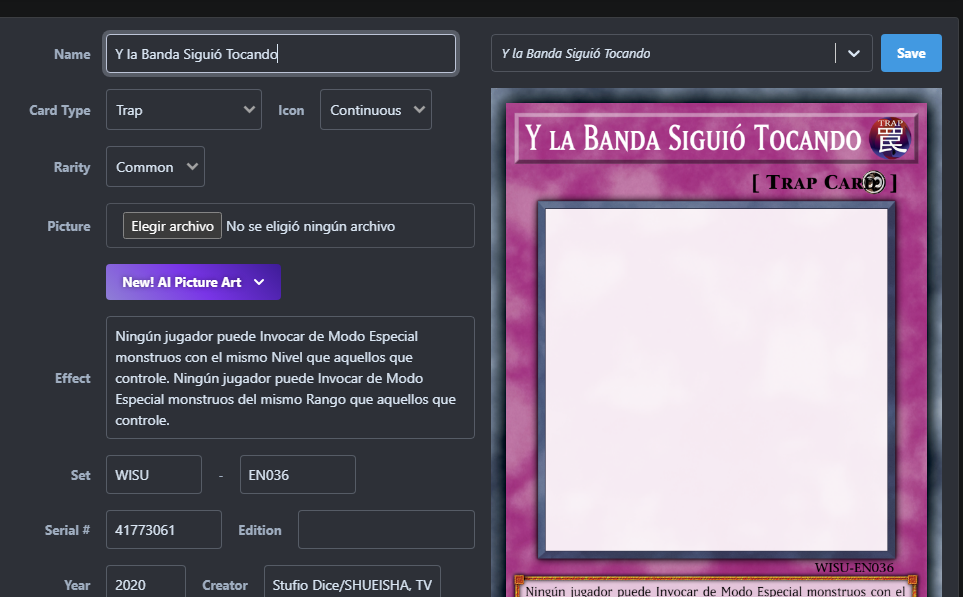
Task: Click the Rarity label
Action: coord(72,167)
